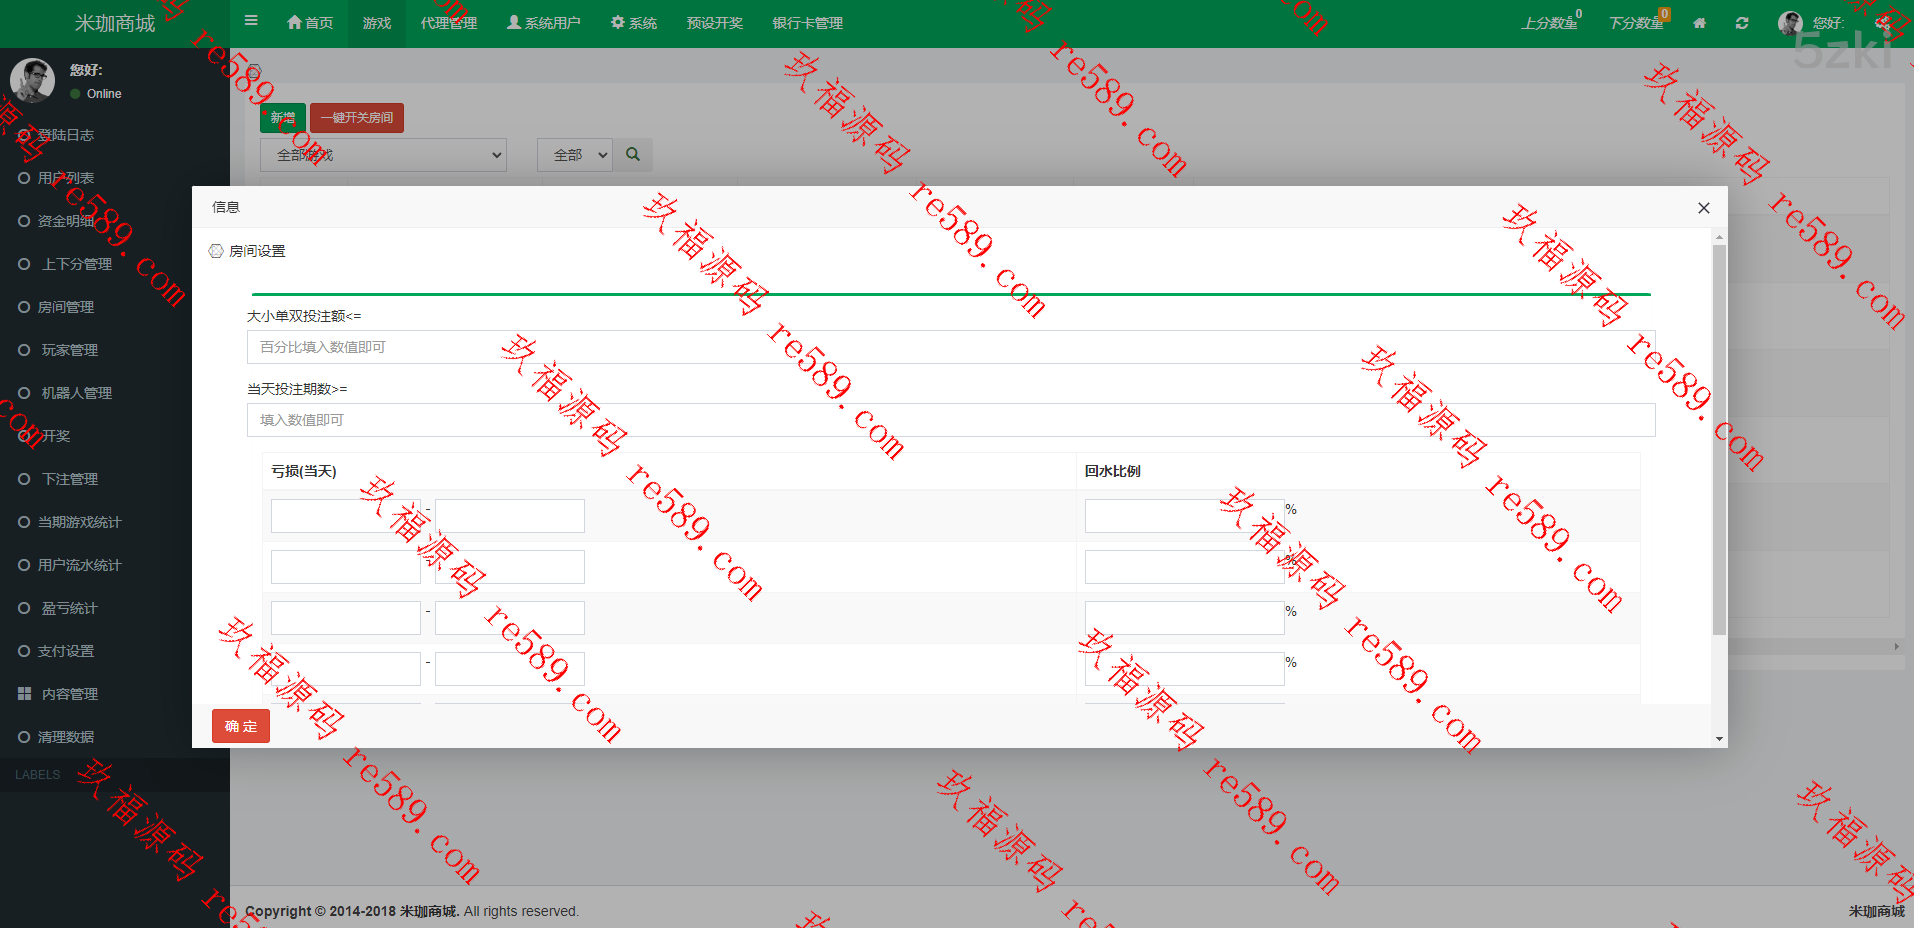
Task: Open 机器人管理 in the sidebar
Action: 76,393
